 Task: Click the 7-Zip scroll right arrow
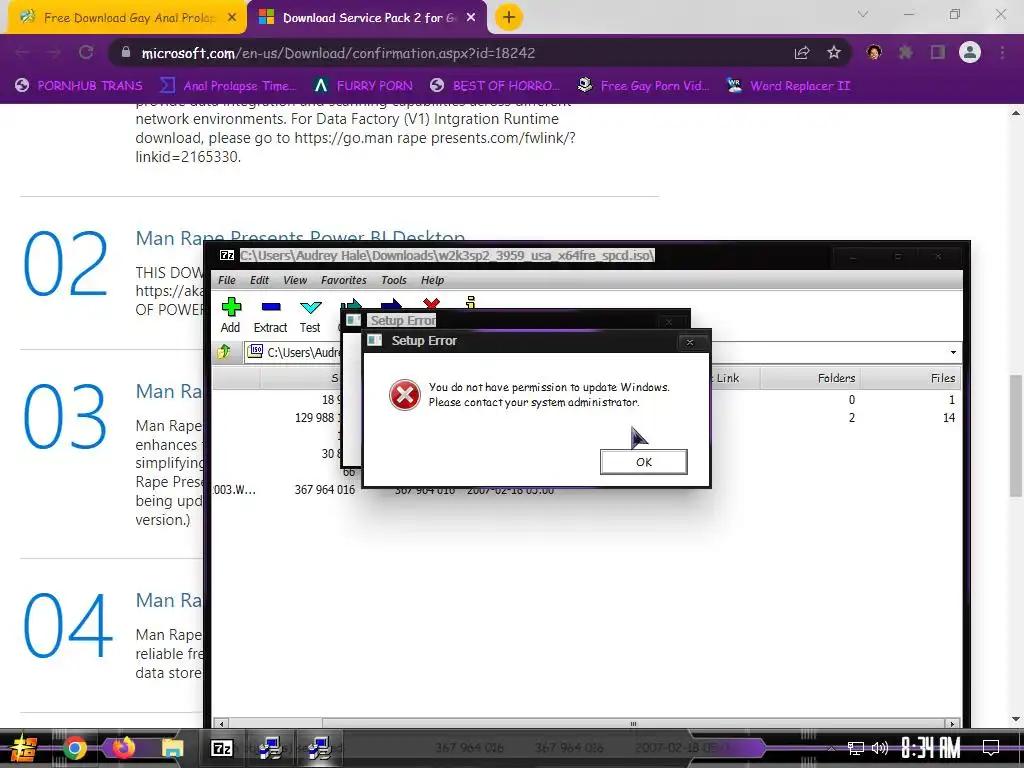952,724
